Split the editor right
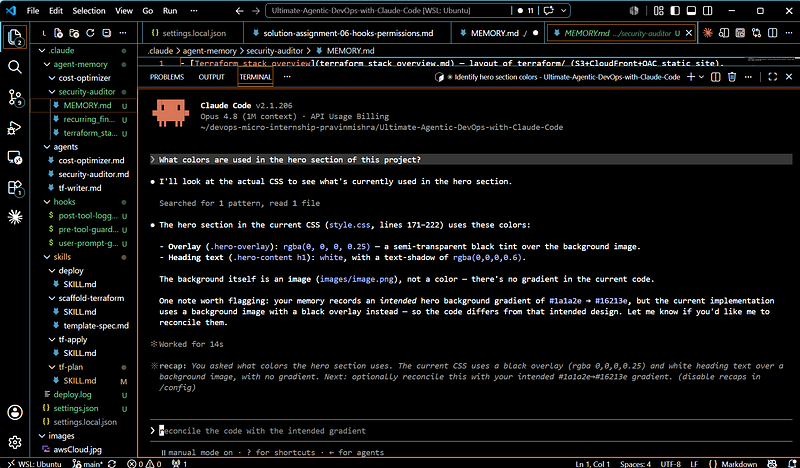800x468 pixels. click(773, 33)
